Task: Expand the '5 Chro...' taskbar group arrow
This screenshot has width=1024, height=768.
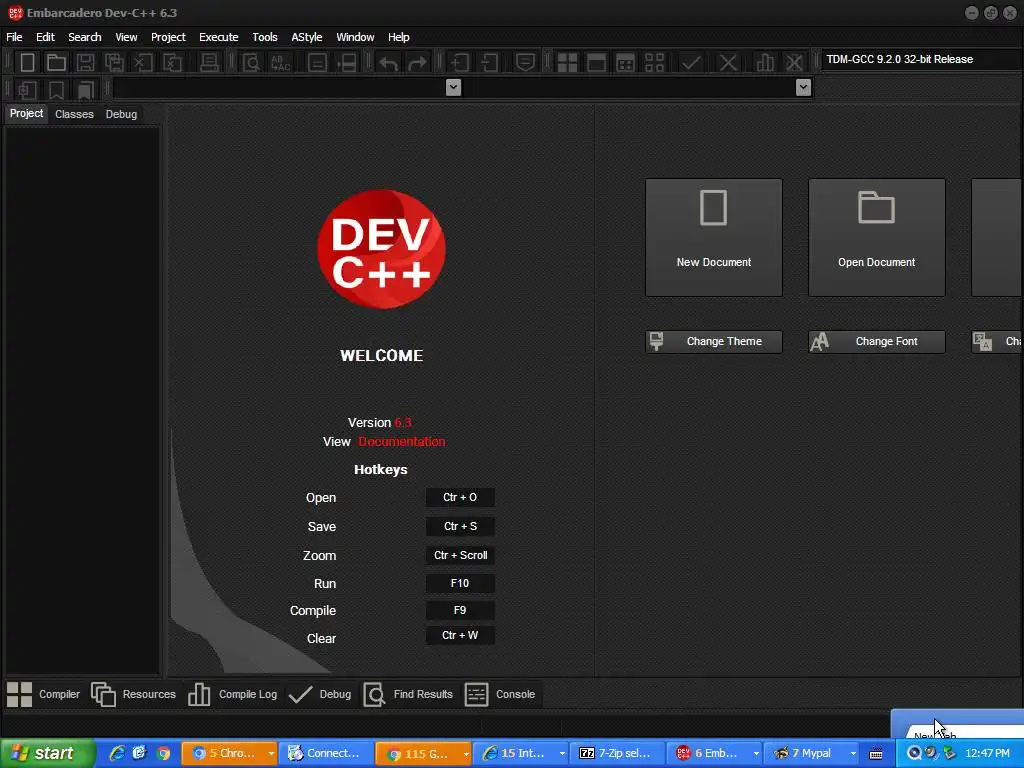Action: click(271, 754)
